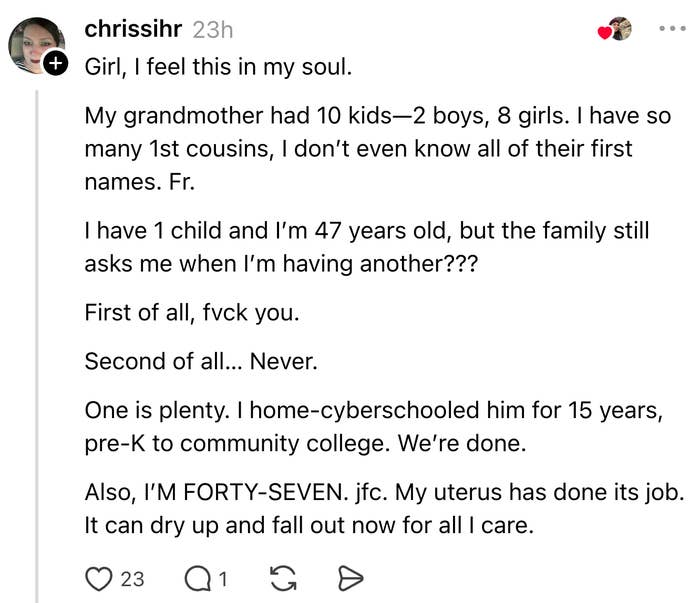Share the post with the paper plane icon
Screen dimensions: 700x603
coord(350,578)
